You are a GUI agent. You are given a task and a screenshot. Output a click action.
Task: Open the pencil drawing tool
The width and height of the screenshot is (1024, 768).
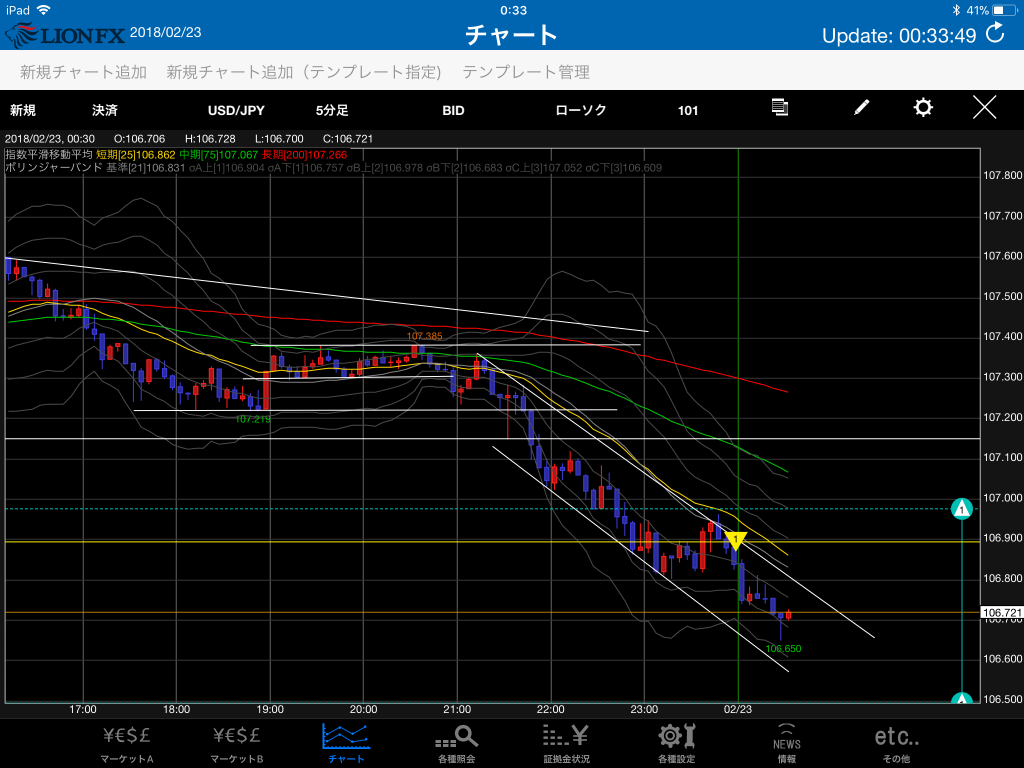click(861, 109)
